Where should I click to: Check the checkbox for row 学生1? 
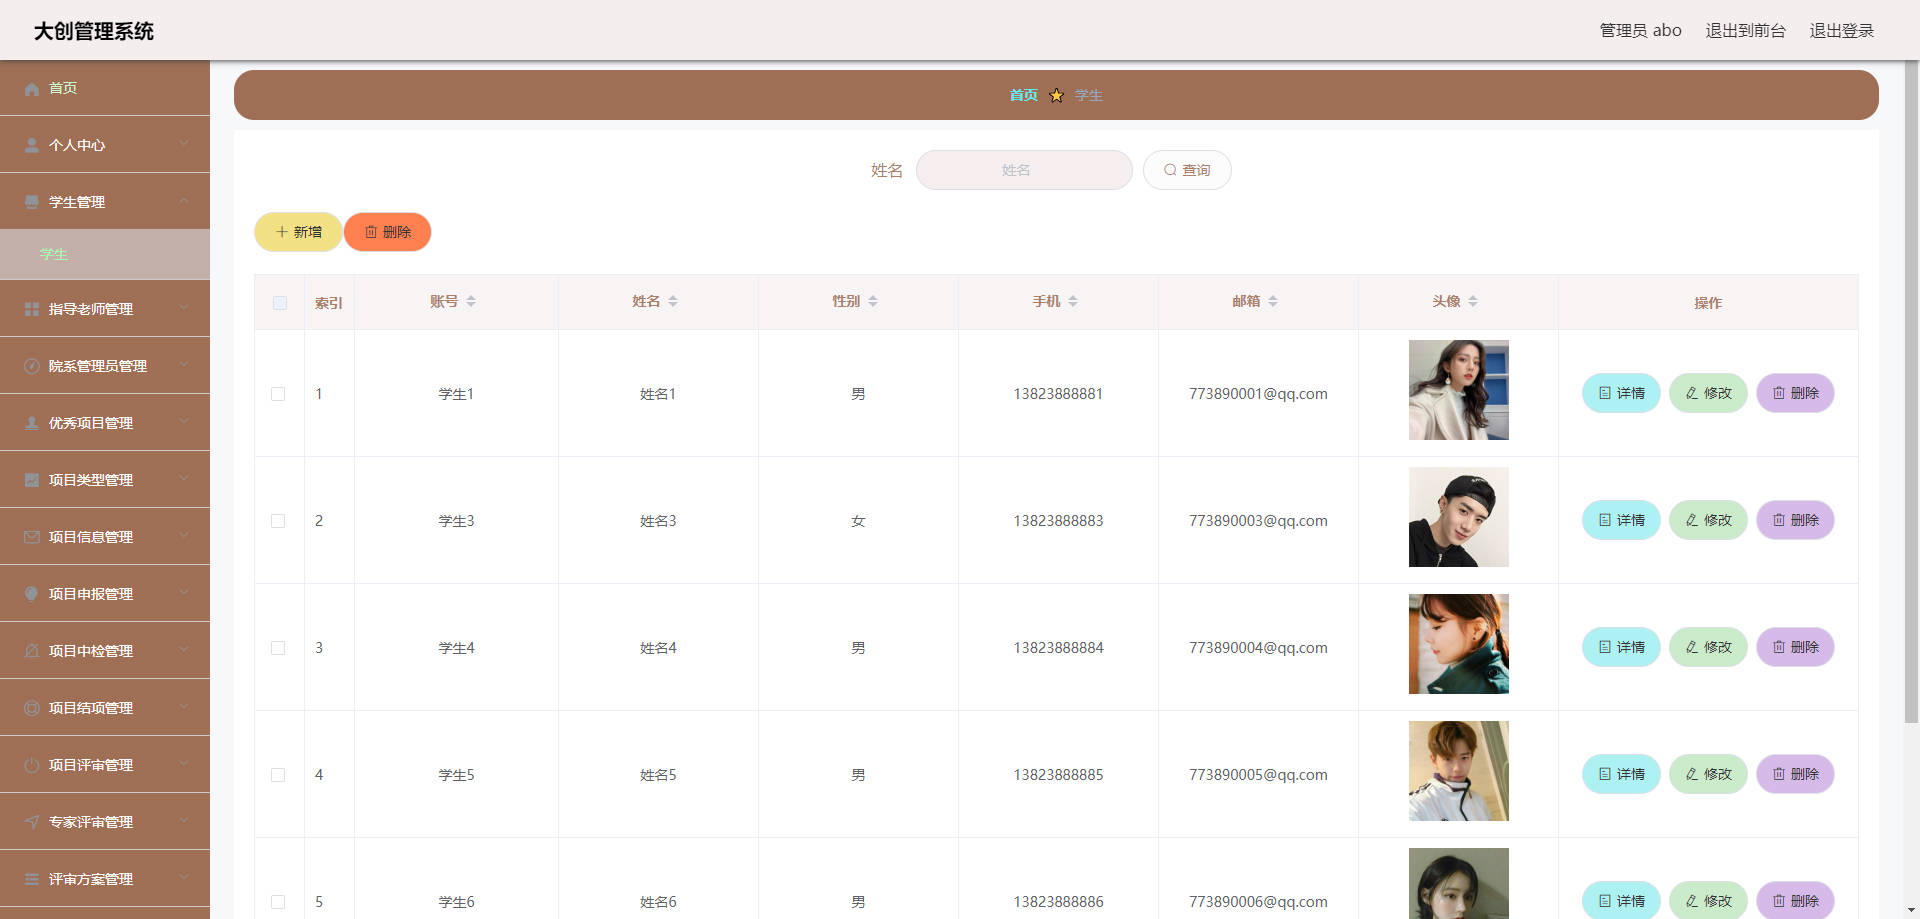(x=278, y=394)
